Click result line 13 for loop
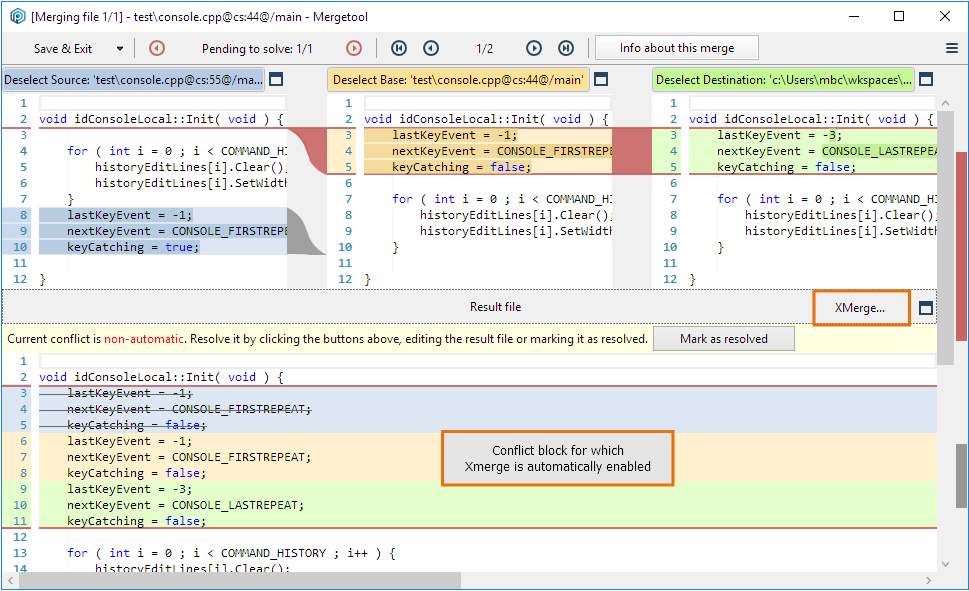 point(231,553)
